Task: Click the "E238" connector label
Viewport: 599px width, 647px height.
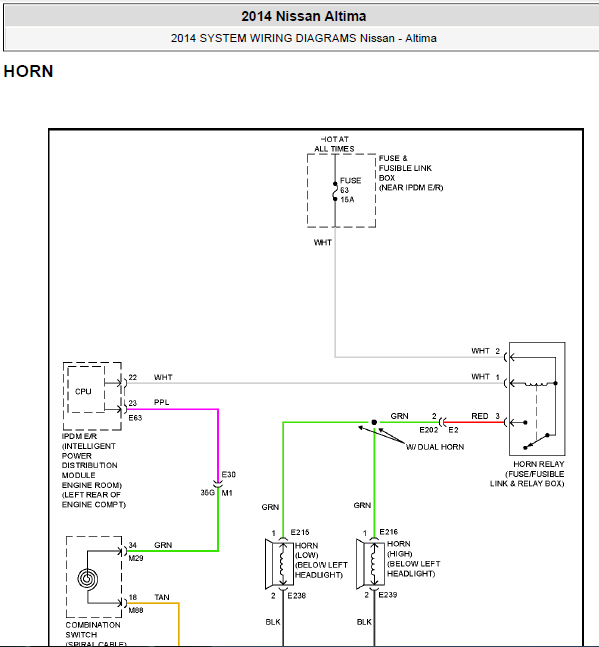Action: (x=297, y=595)
